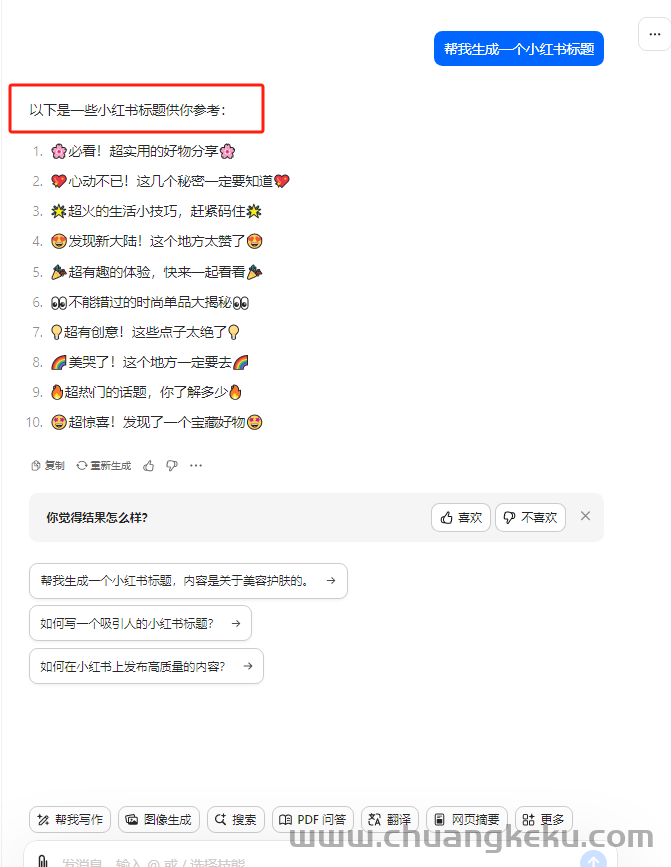The image size is (671, 867).
Task: Close the 你觉得结果怎么样 feedback bar
Action: (x=585, y=516)
